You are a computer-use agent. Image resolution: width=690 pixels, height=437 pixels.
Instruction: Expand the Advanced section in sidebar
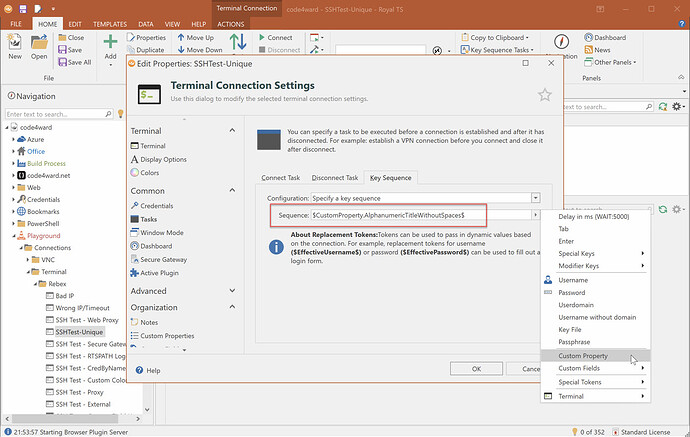coord(232,291)
